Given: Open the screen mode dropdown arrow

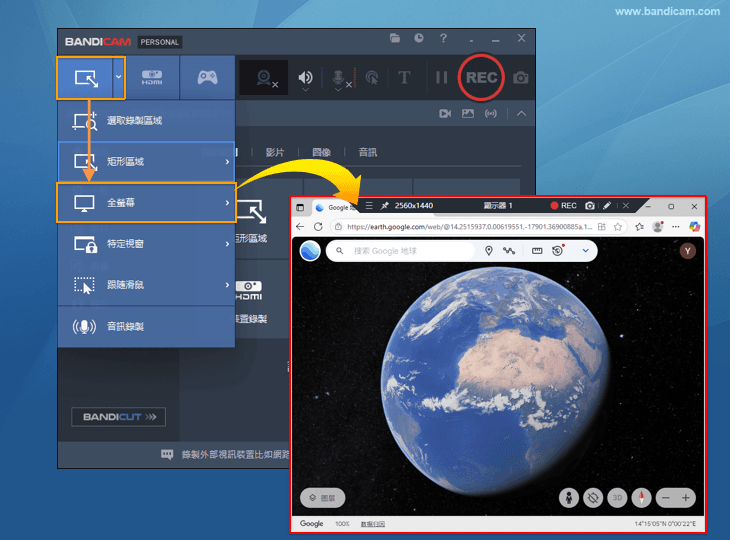Looking at the screenshot, I should coord(119,77).
